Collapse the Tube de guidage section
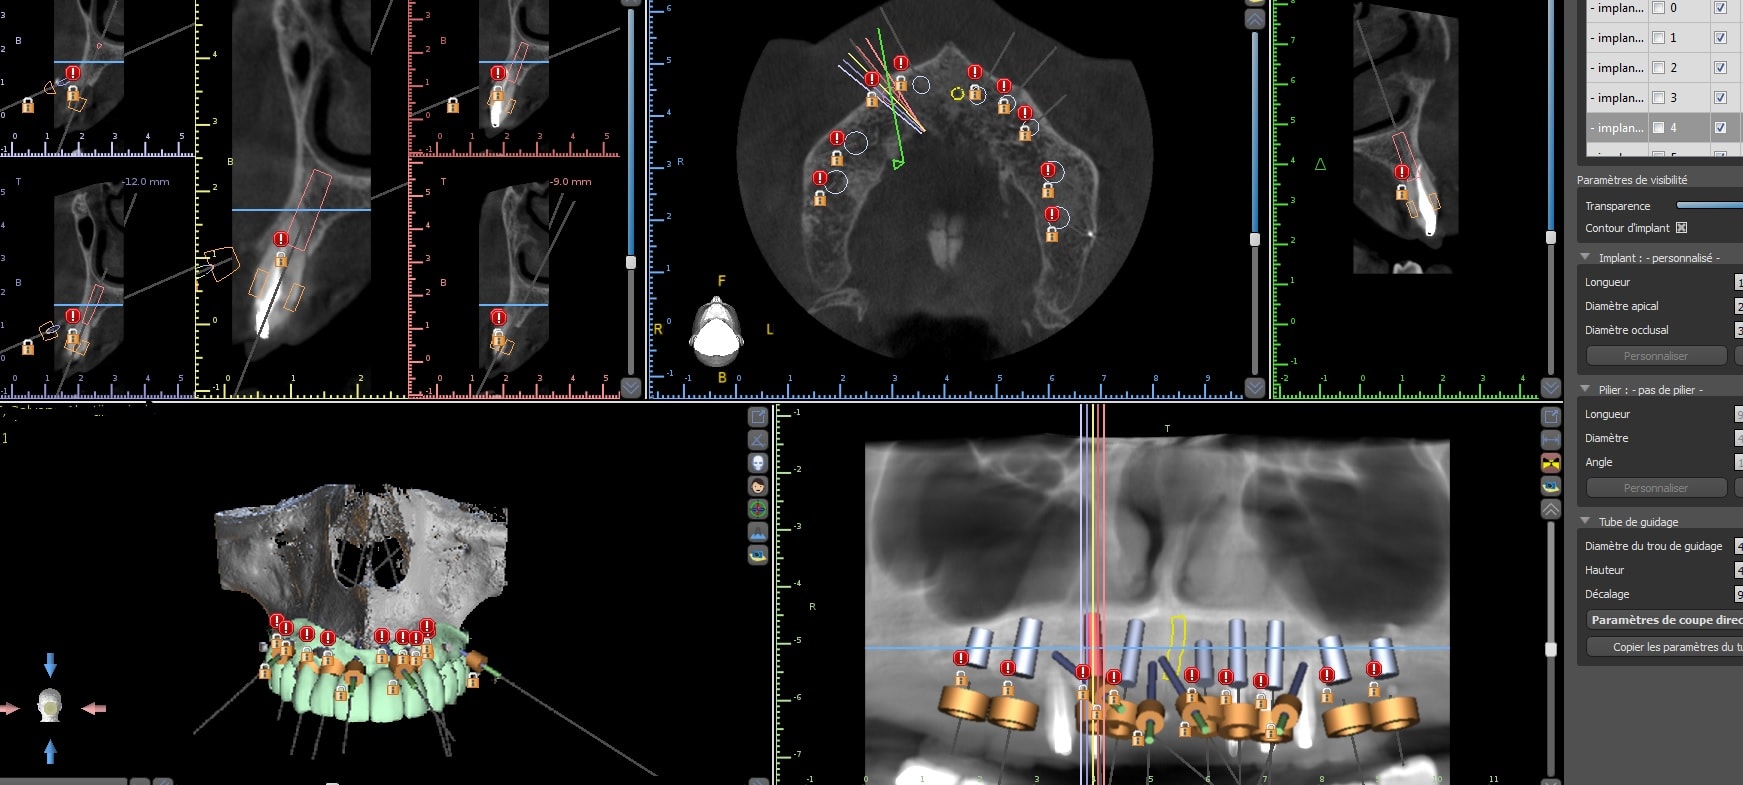 (1585, 521)
